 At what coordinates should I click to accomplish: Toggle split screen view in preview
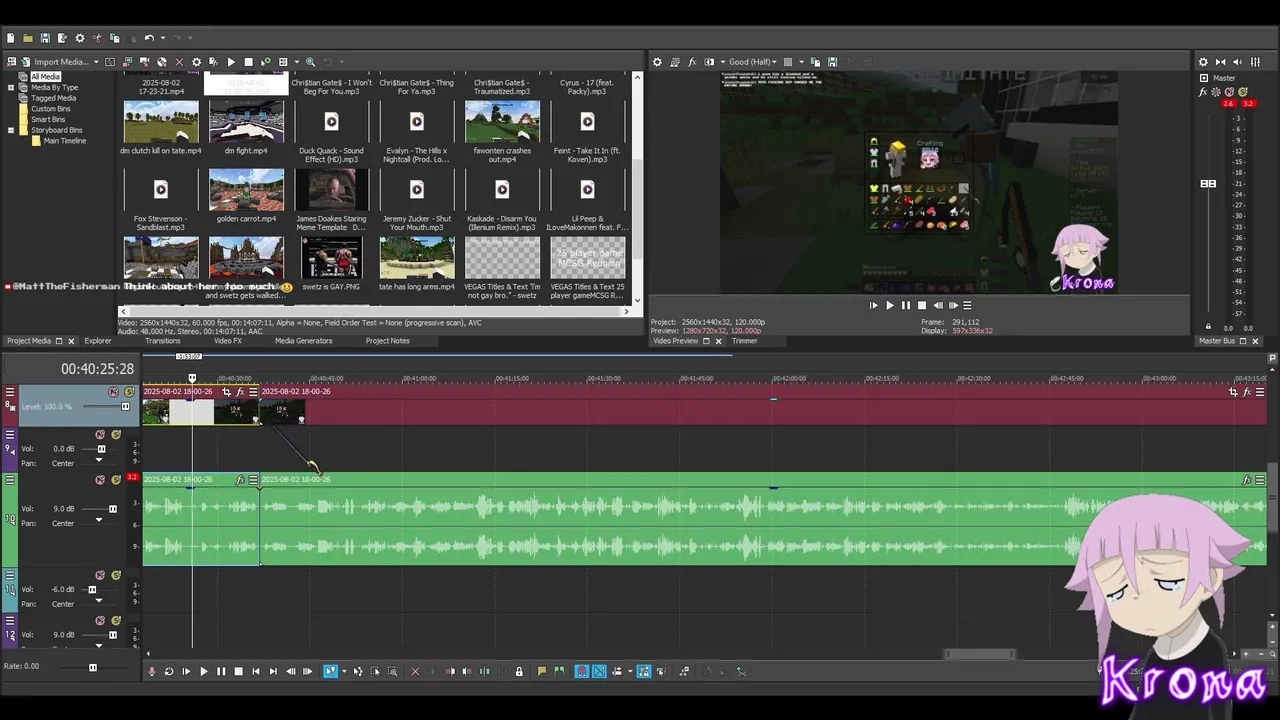[x=710, y=62]
